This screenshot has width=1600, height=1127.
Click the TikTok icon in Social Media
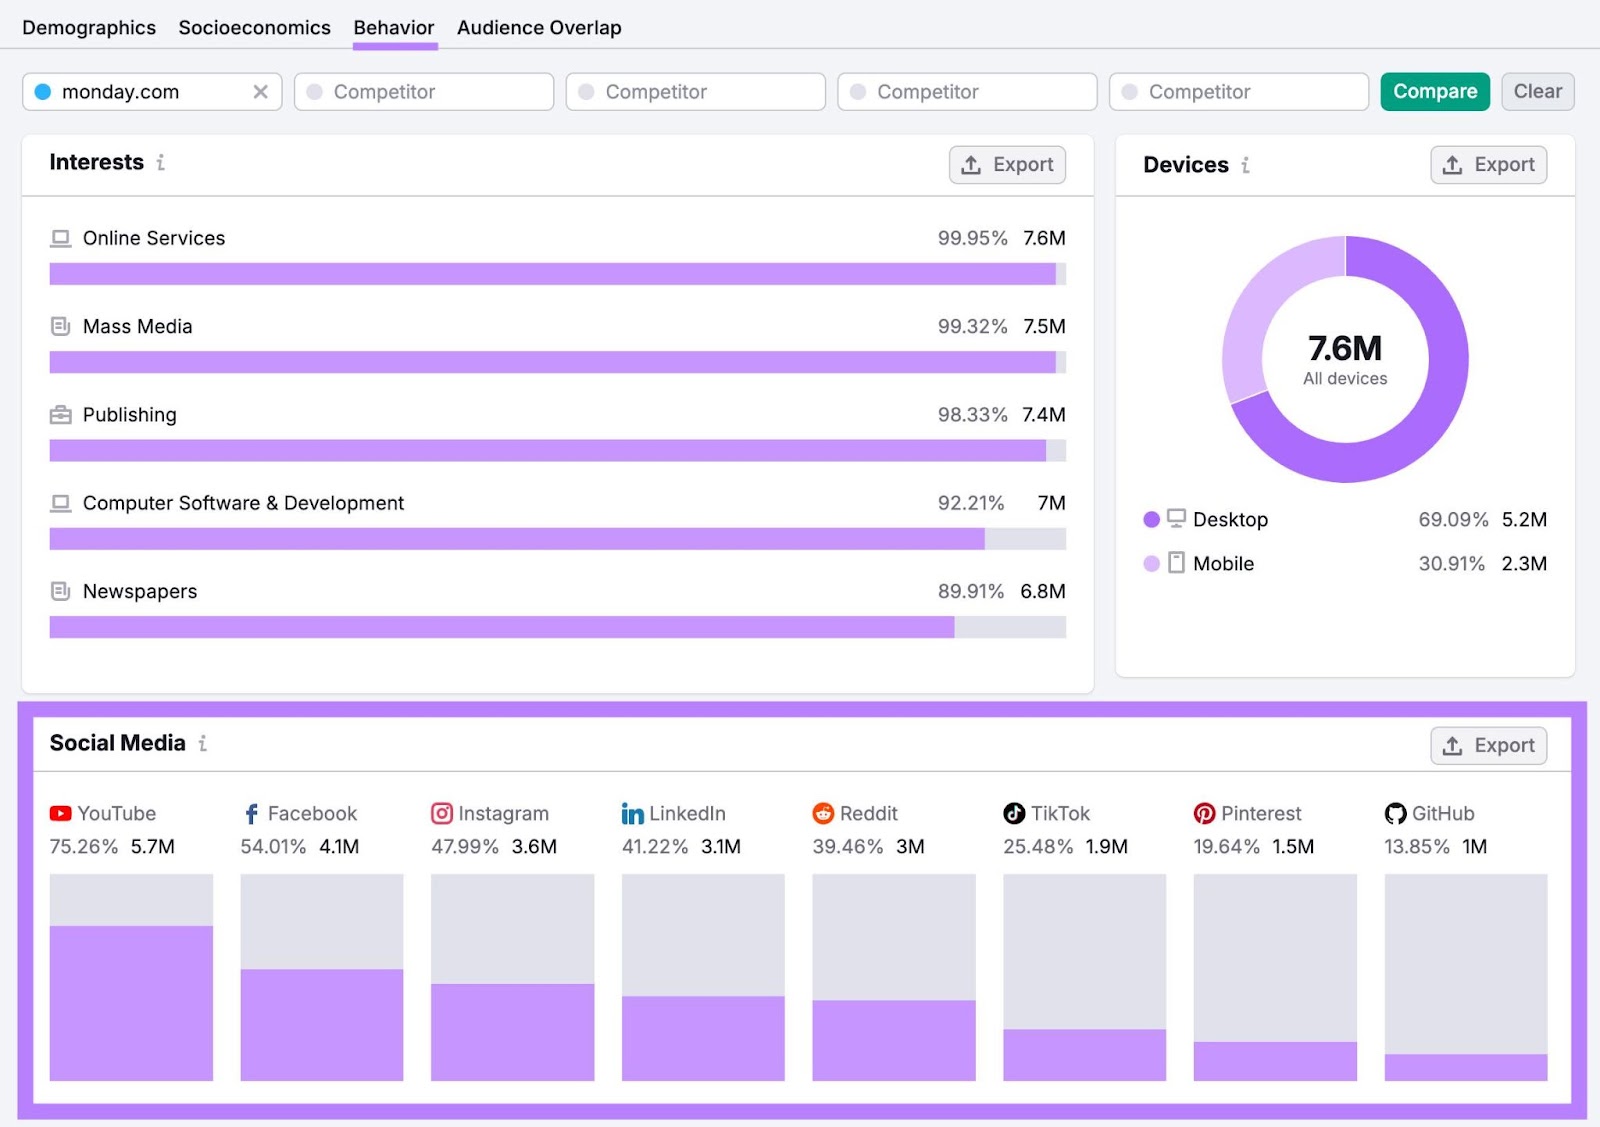[1013, 813]
